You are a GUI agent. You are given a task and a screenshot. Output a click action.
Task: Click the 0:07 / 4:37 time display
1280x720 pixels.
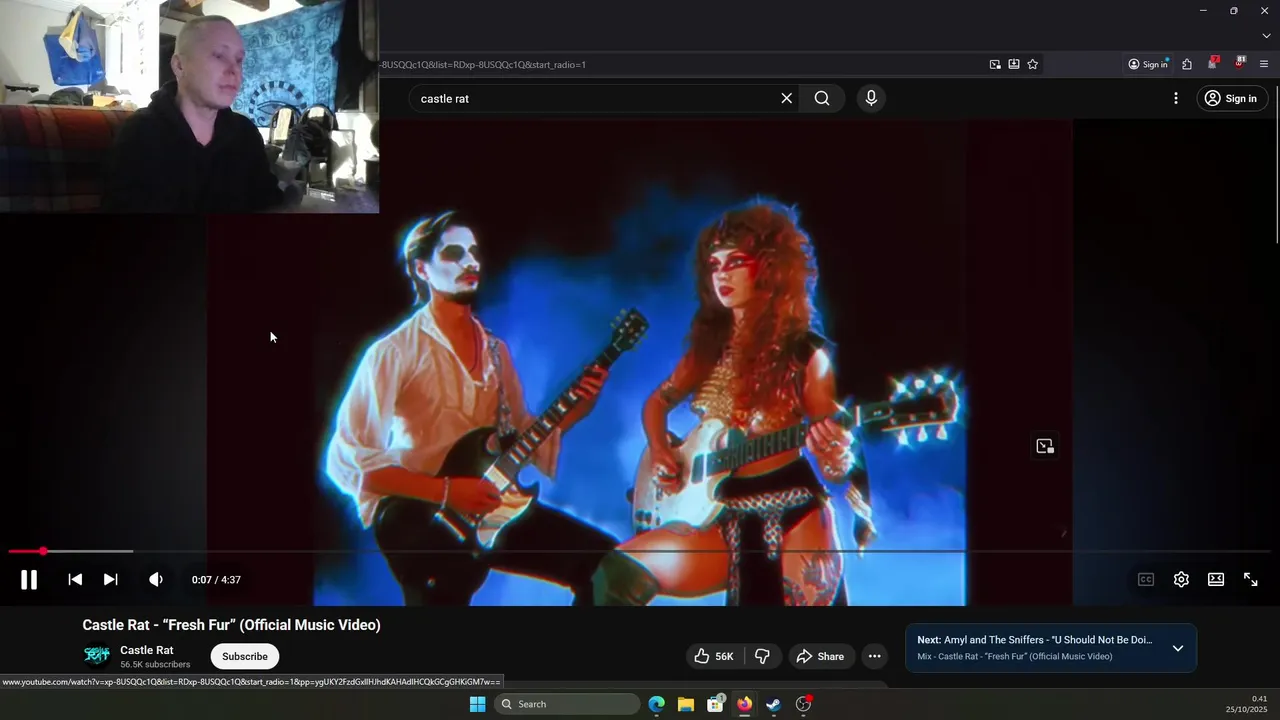pos(216,580)
